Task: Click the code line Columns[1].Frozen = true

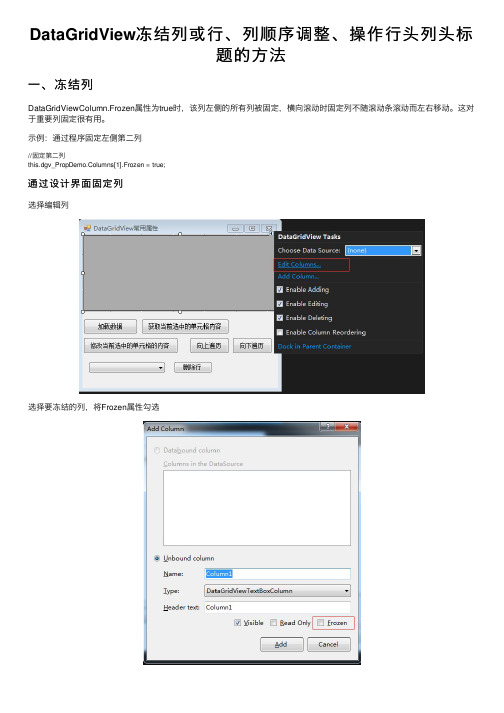Action: 96,165
